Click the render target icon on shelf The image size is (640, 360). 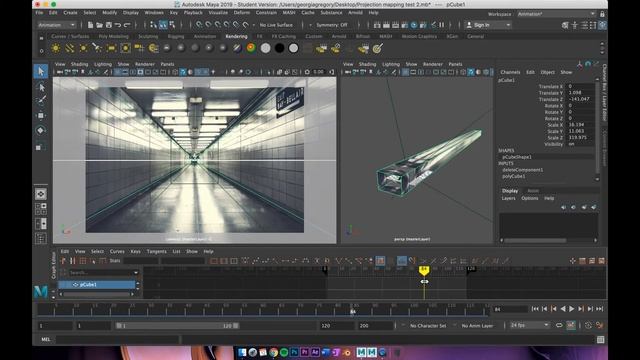(378, 49)
